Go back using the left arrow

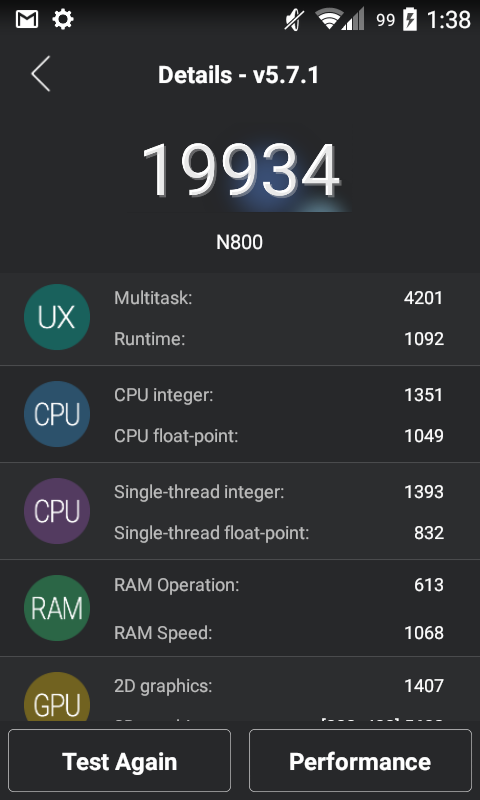[41, 74]
